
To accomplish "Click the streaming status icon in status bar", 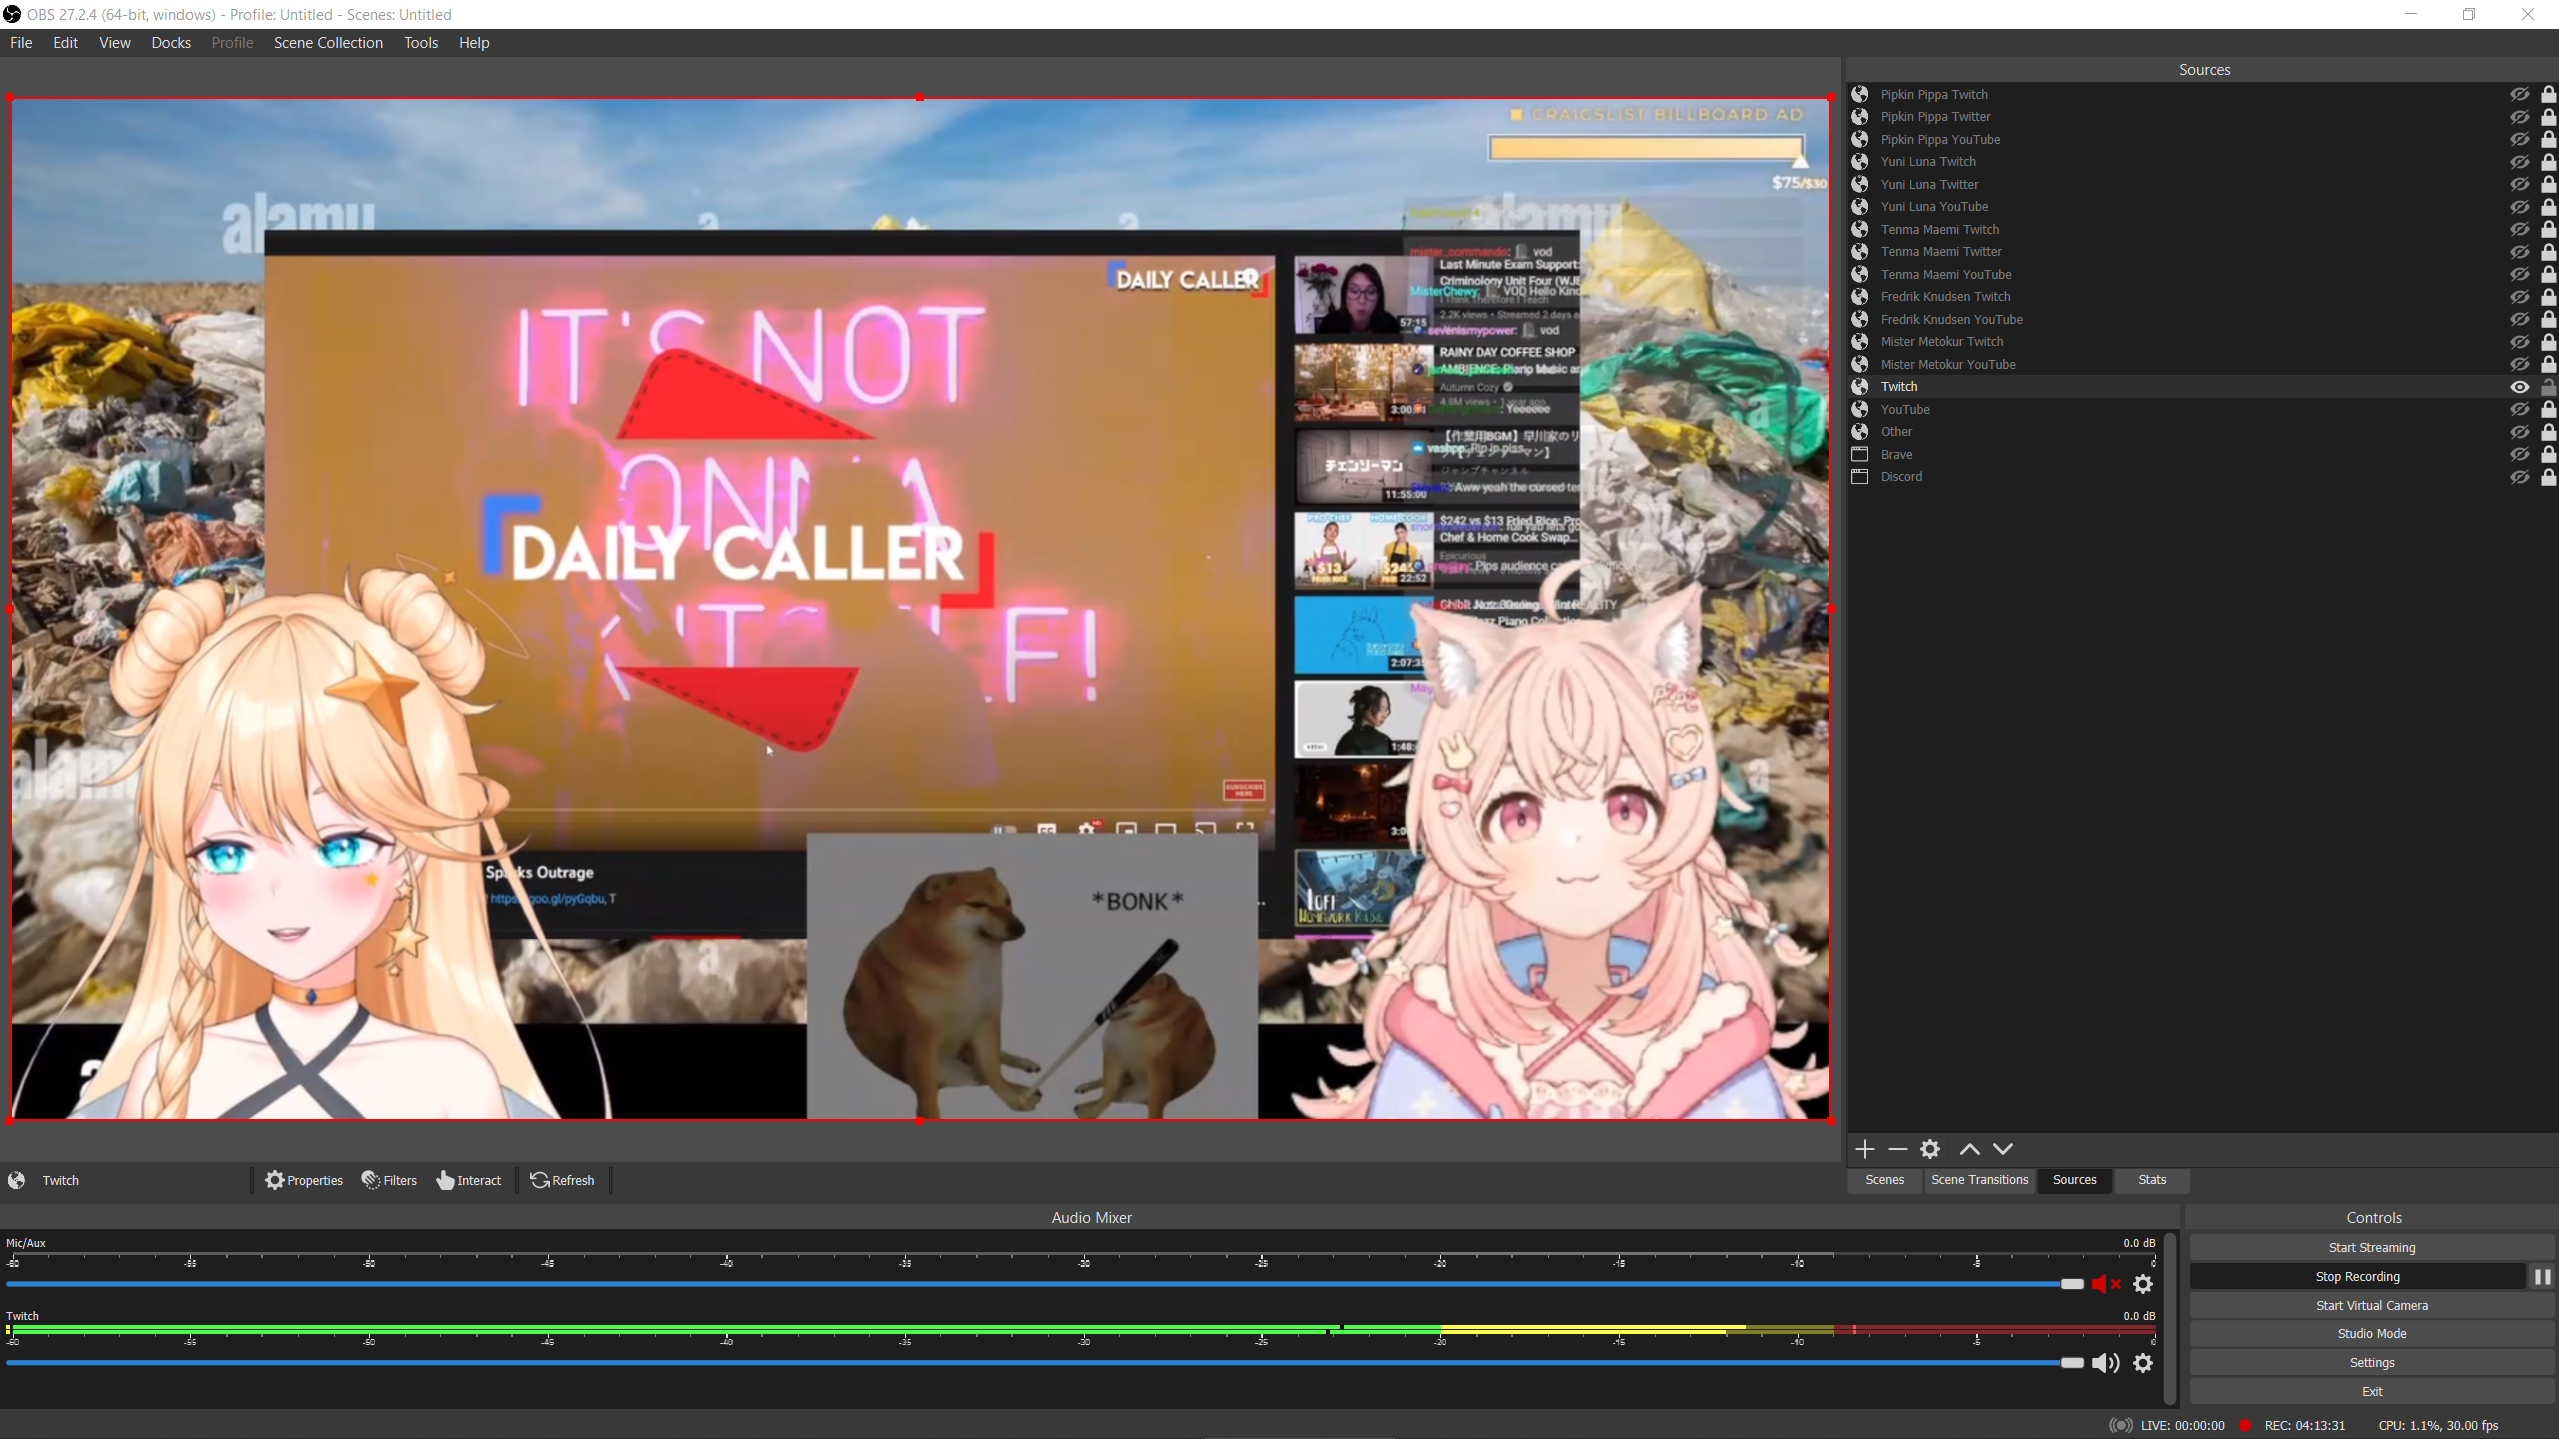I will 2119,1426.
